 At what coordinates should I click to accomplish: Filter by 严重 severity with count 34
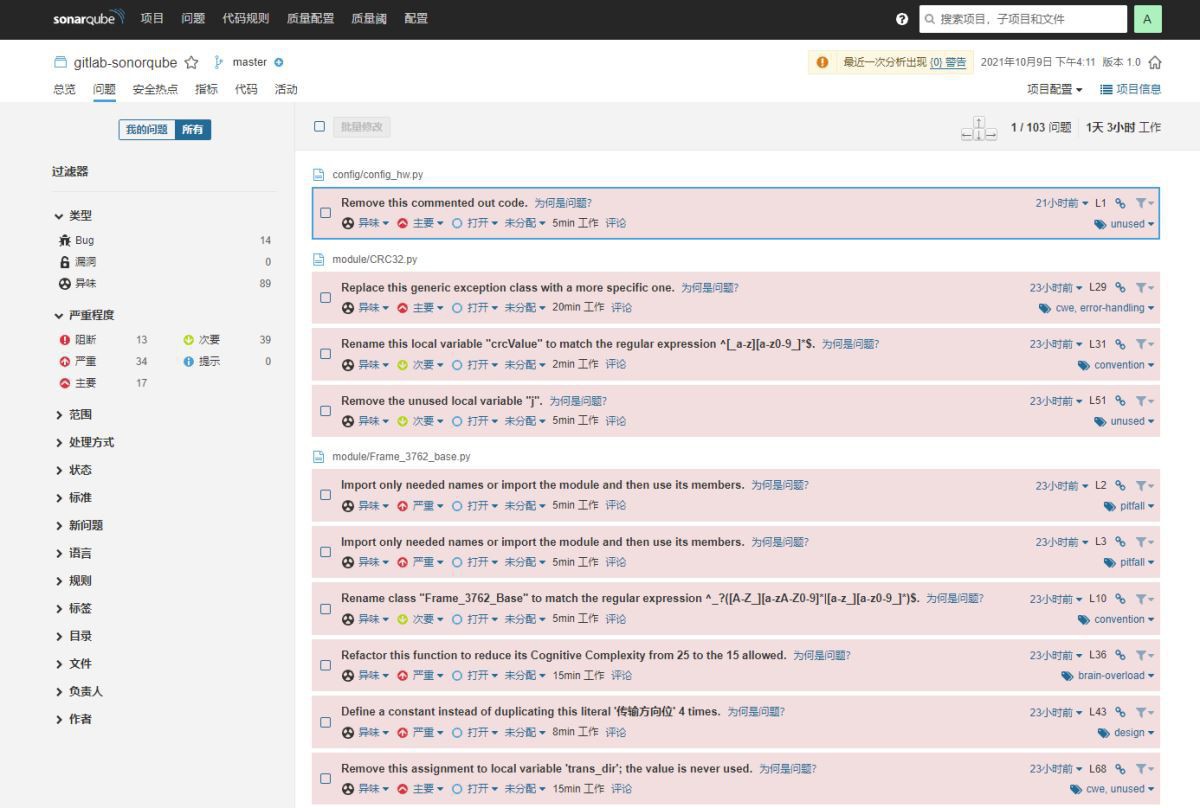[103, 361]
